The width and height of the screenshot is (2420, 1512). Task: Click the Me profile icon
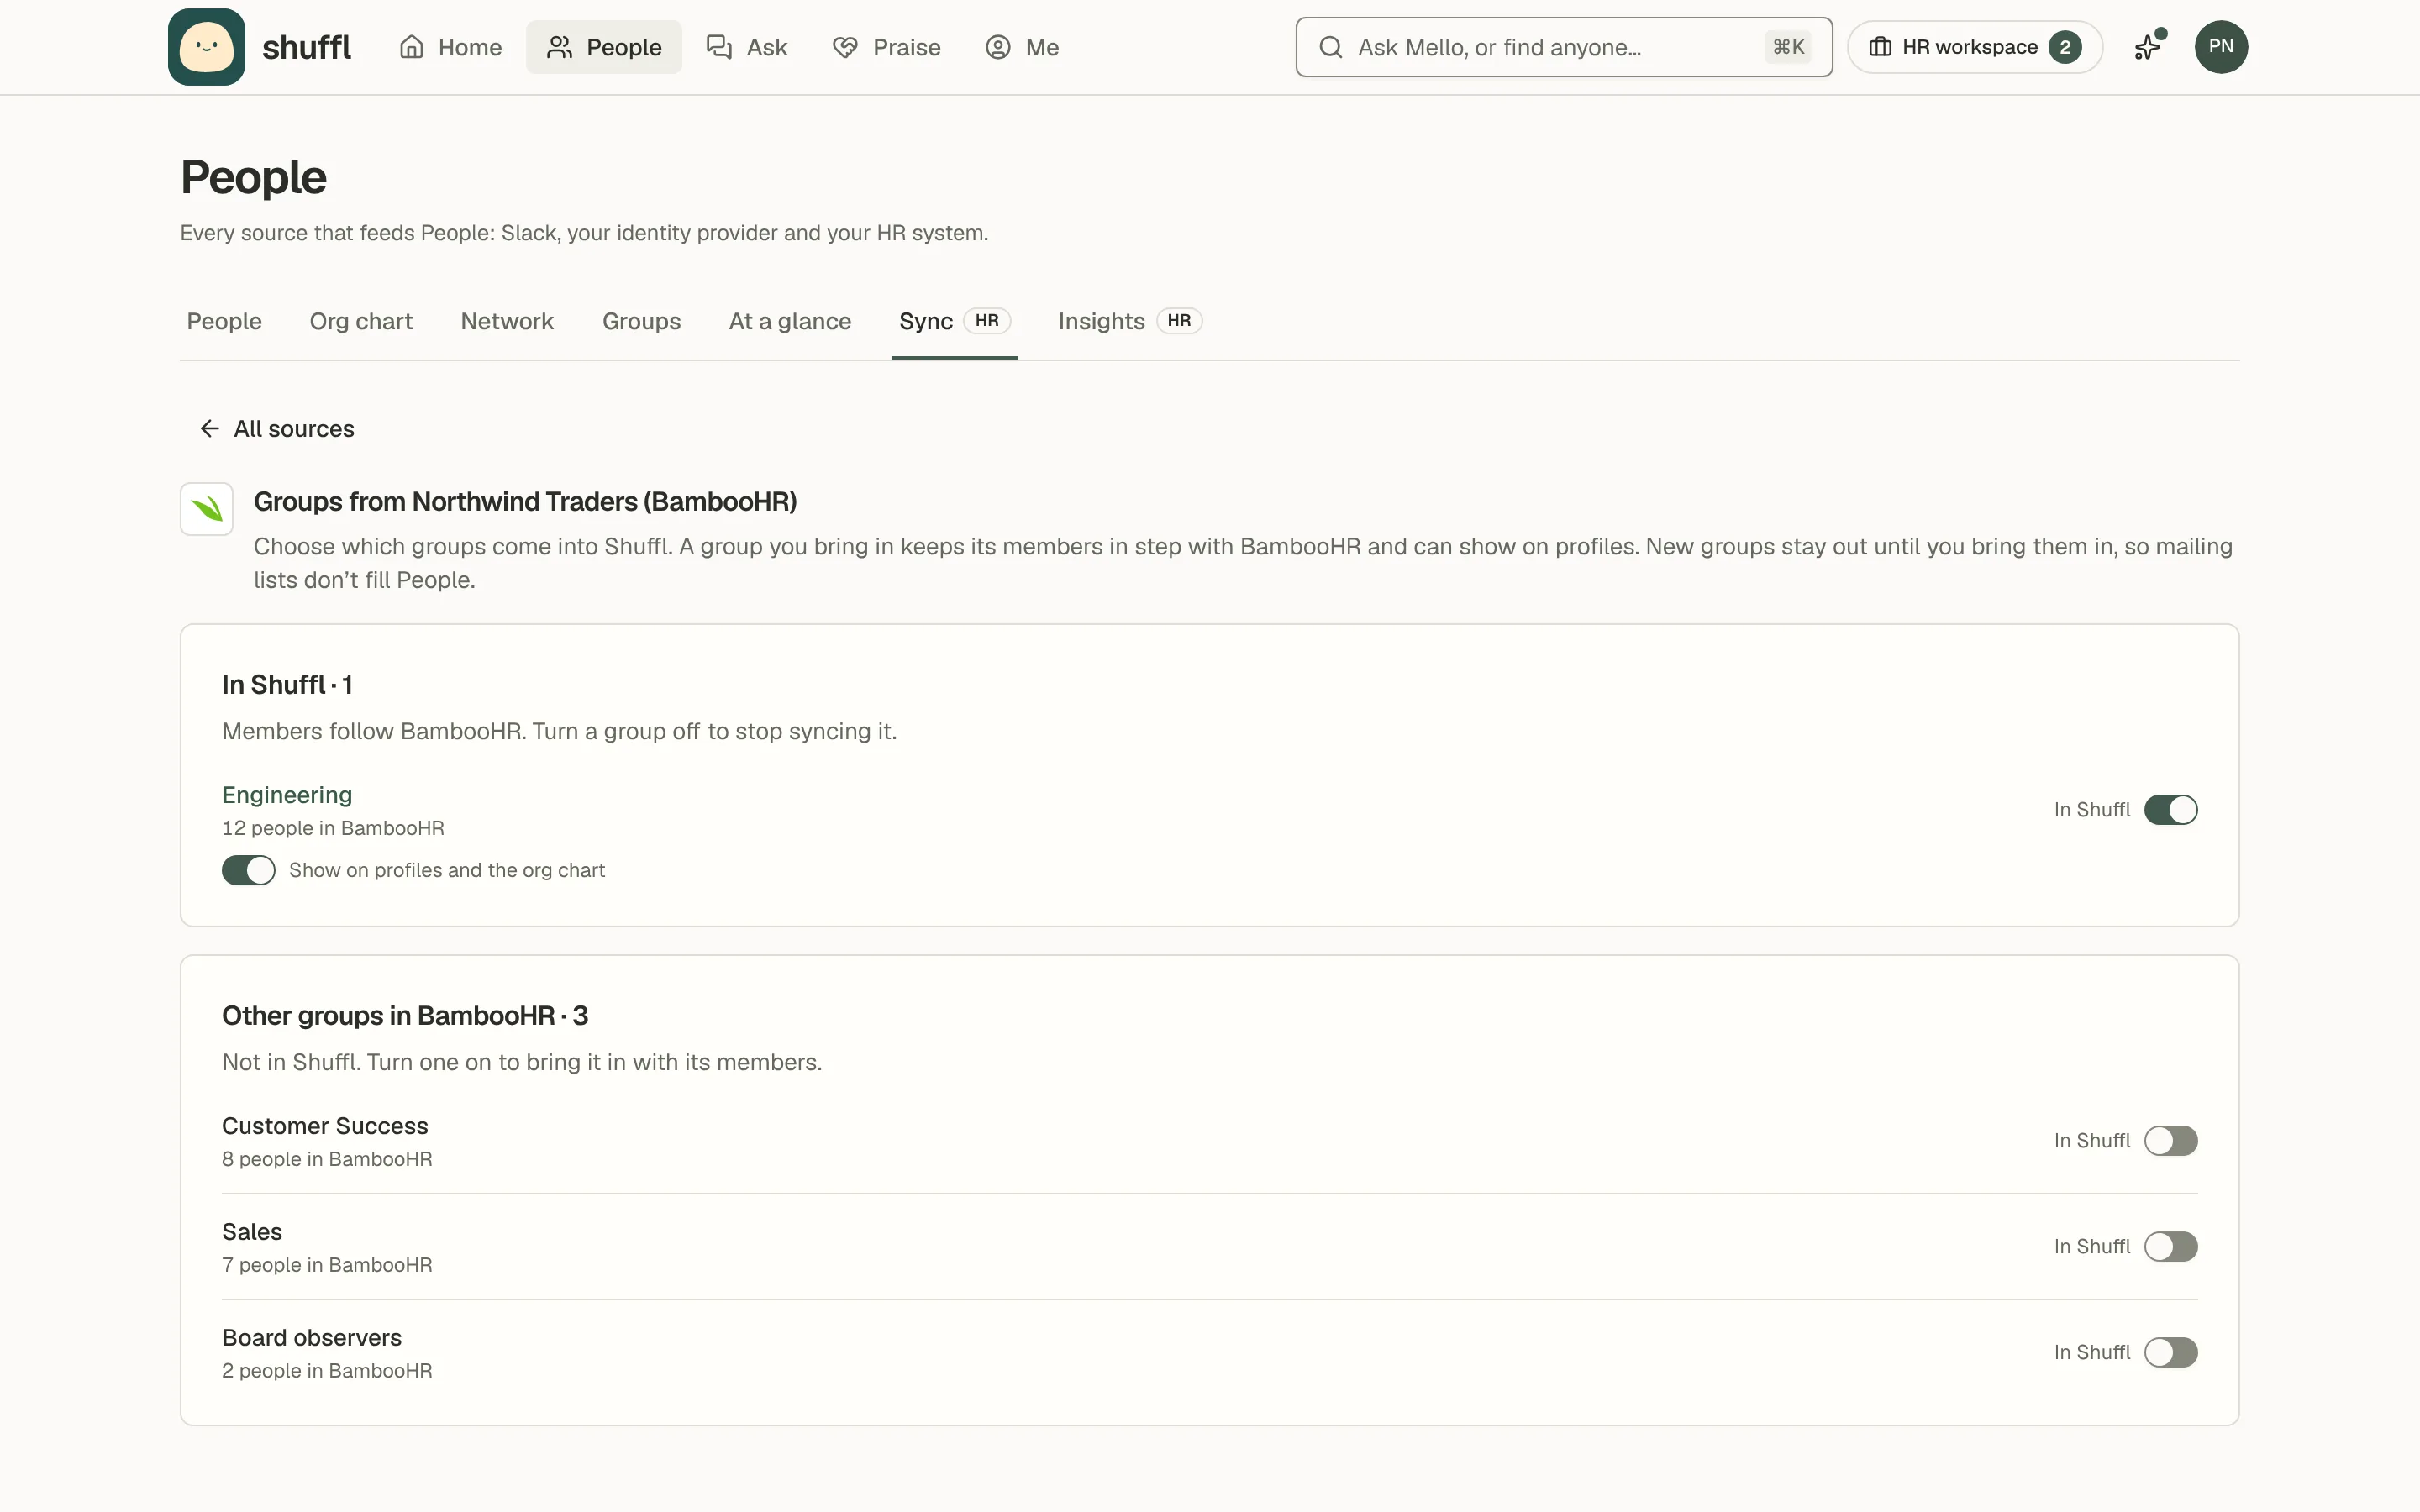pyautogui.click(x=998, y=47)
